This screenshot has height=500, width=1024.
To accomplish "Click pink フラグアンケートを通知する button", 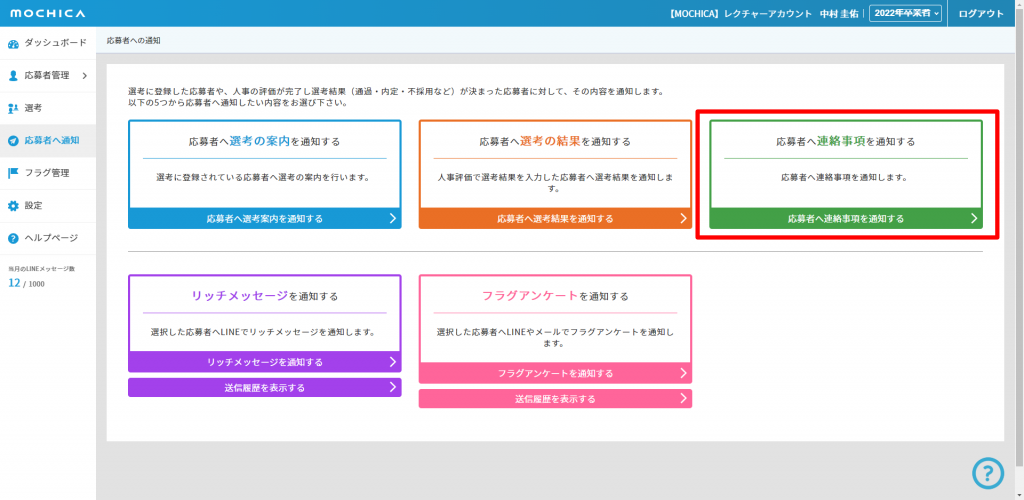I will point(554,373).
